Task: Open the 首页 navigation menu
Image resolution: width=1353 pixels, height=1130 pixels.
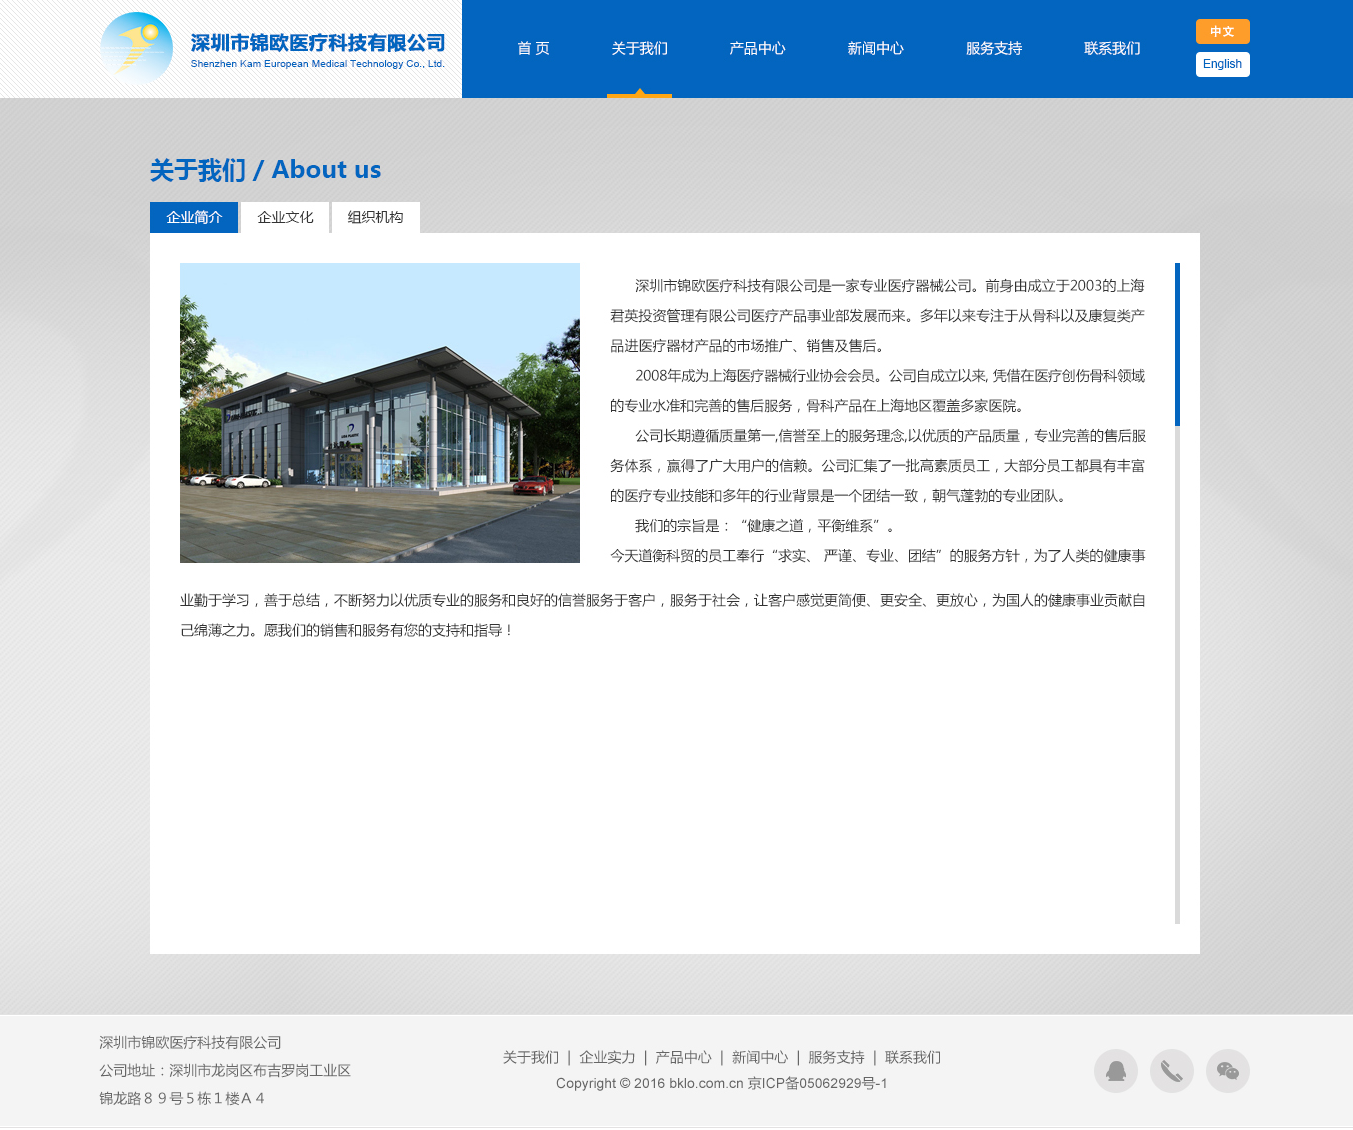Action: click(533, 48)
